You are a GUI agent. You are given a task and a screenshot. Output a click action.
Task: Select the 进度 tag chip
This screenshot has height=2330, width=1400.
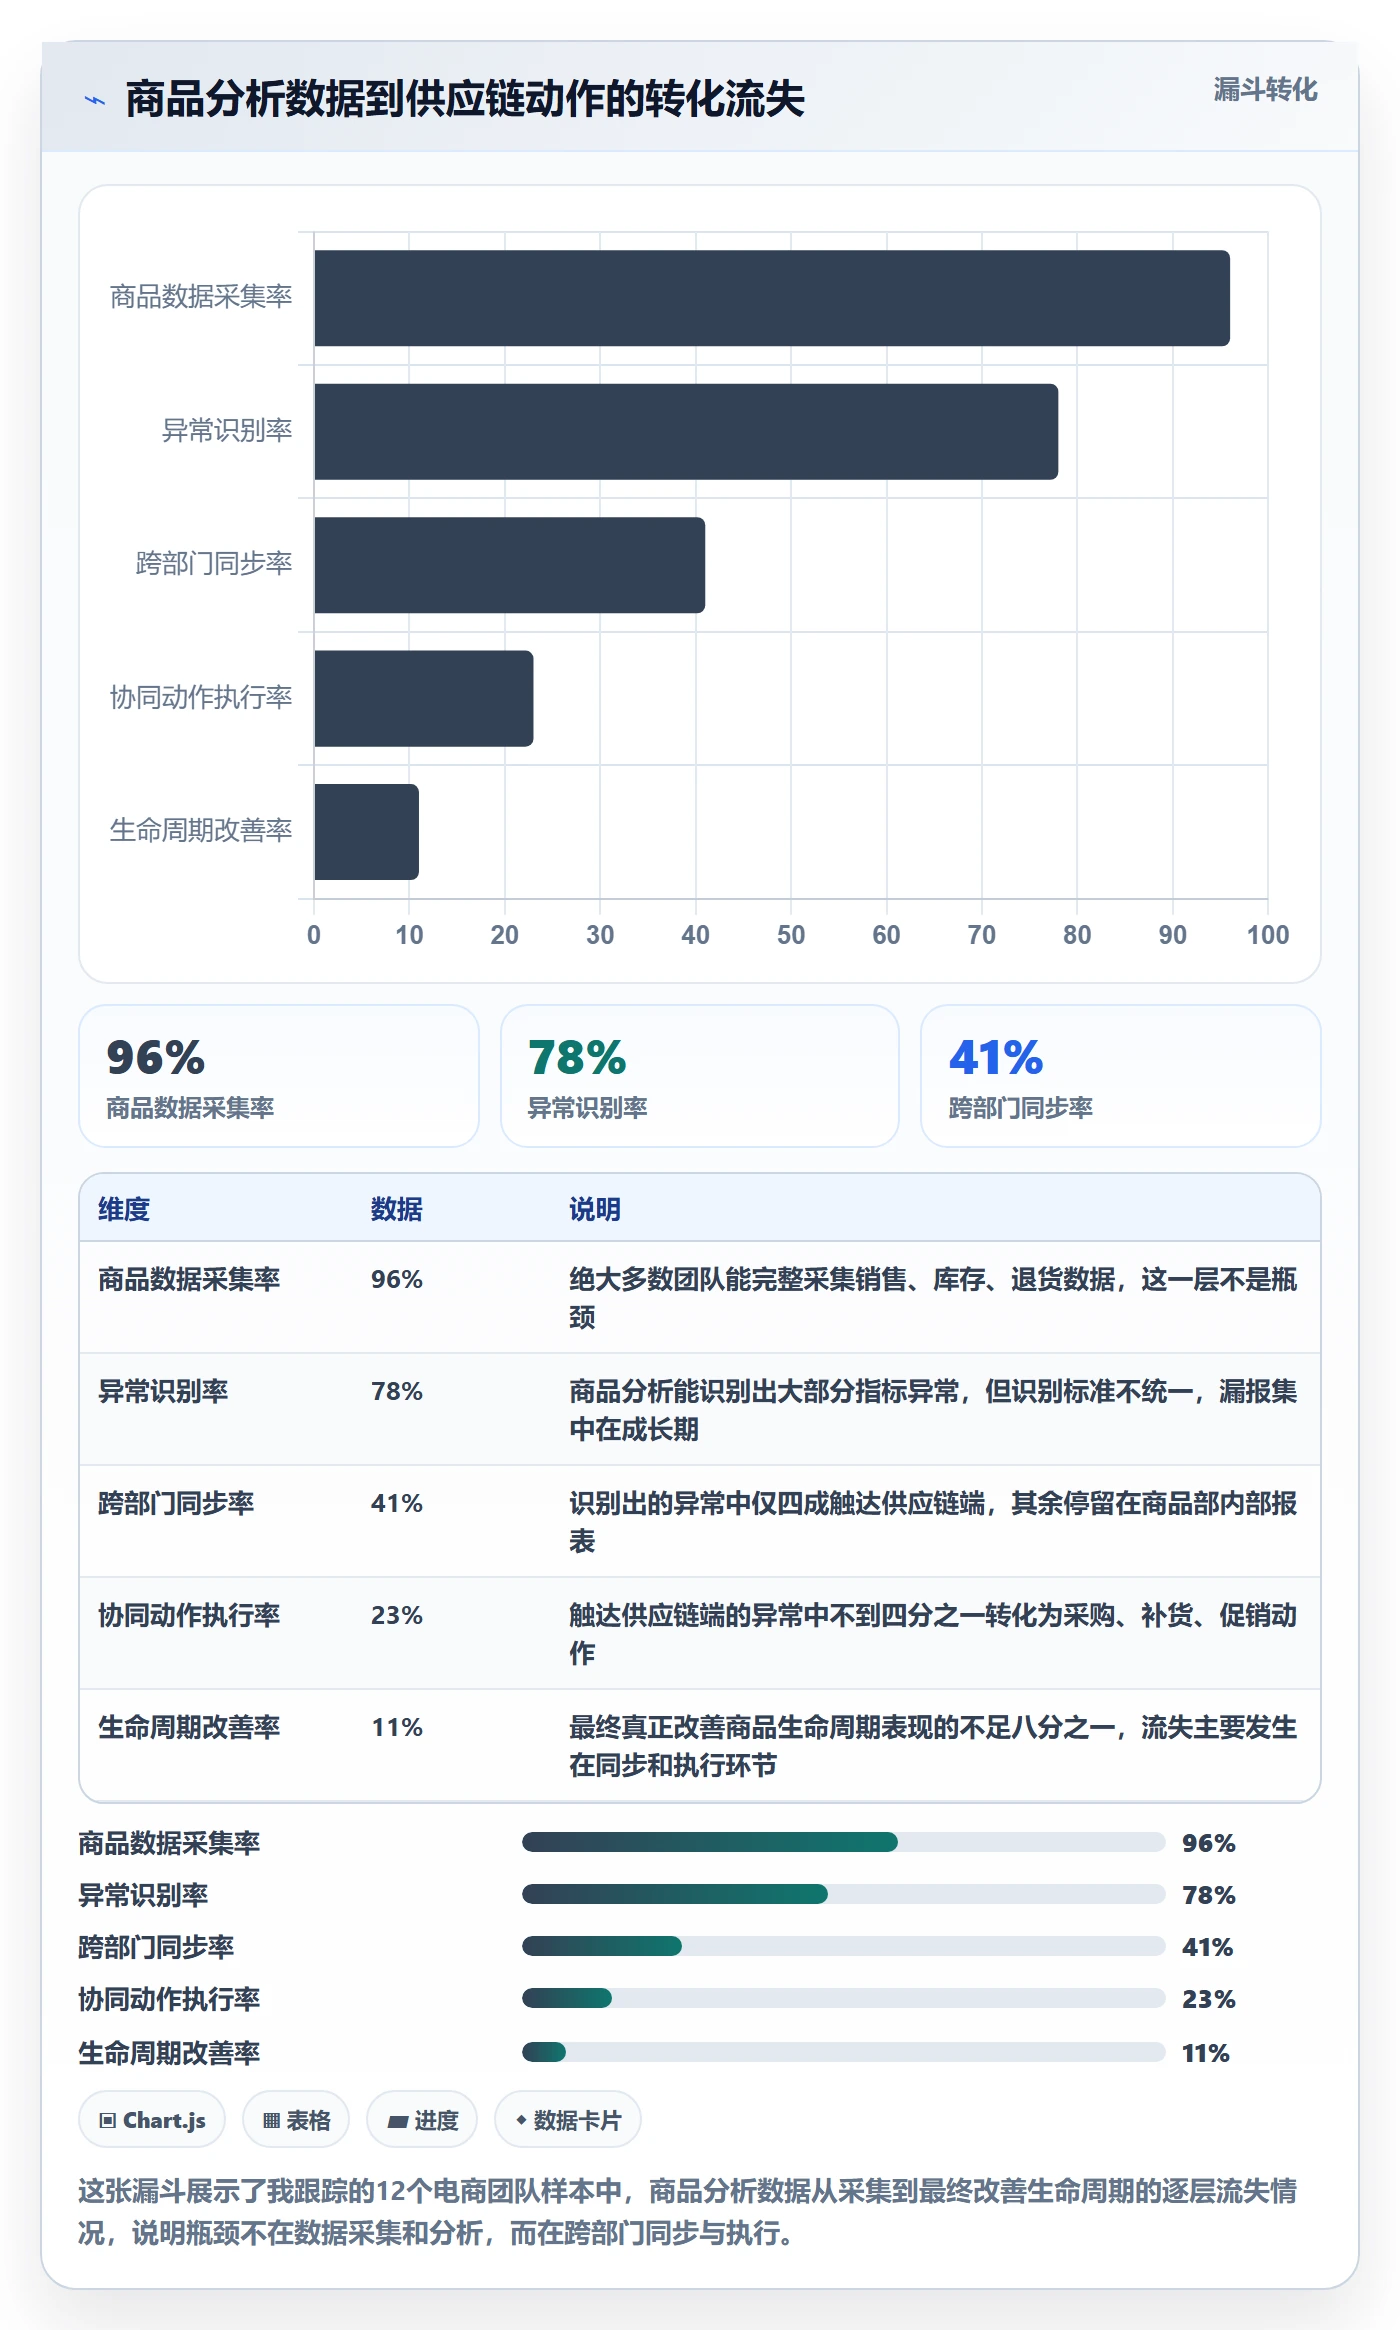[422, 2120]
